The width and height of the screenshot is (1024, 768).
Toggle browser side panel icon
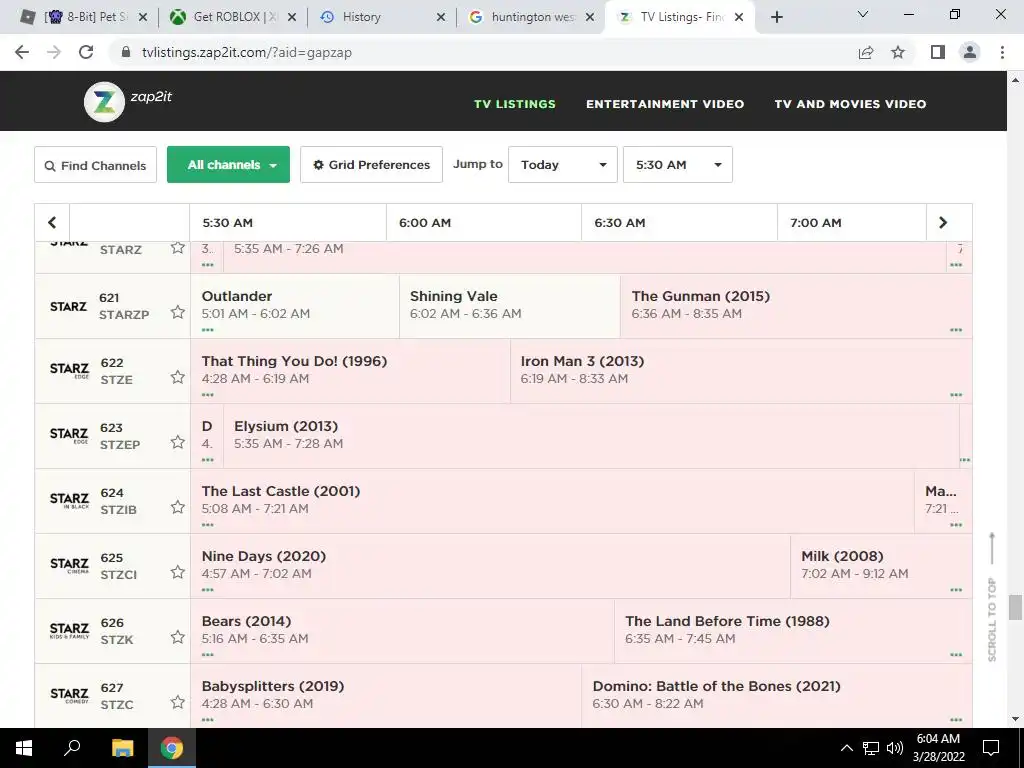point(938,52)
